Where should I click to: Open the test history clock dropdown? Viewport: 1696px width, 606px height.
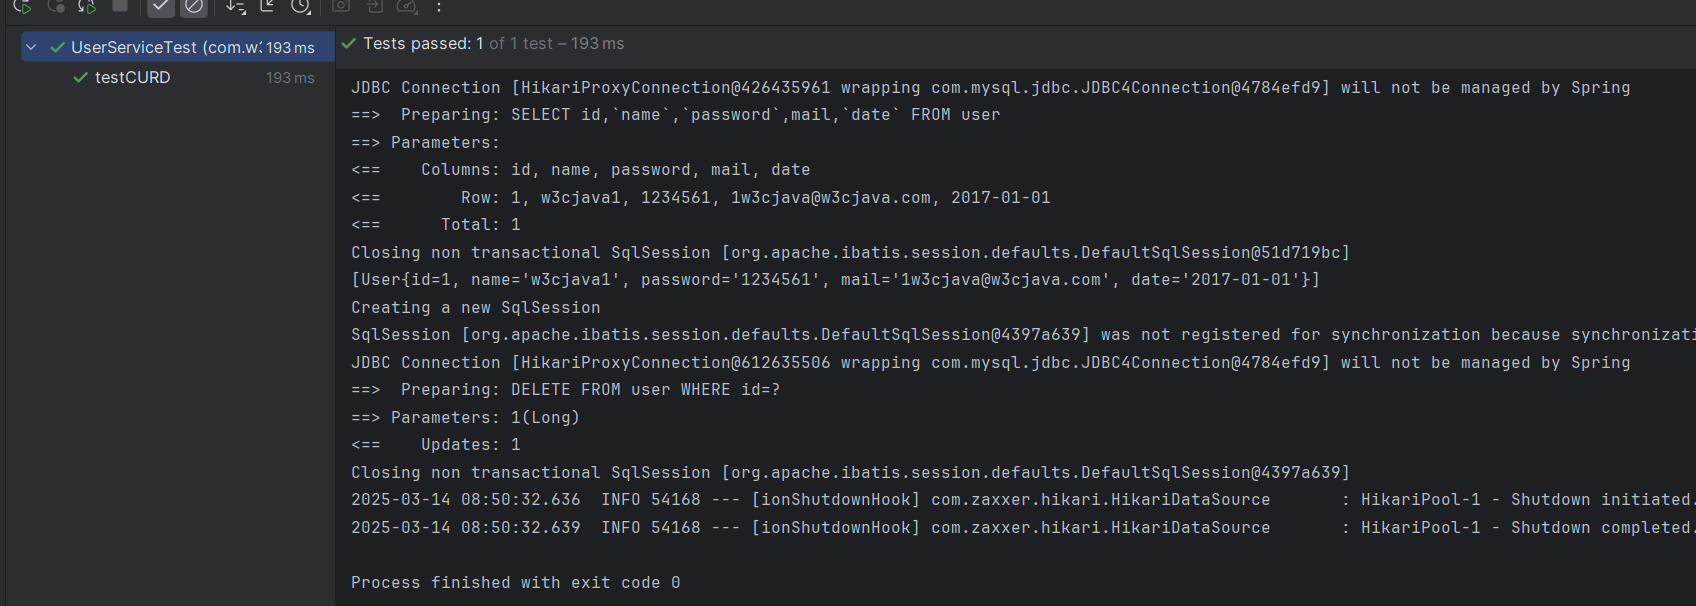300,6
